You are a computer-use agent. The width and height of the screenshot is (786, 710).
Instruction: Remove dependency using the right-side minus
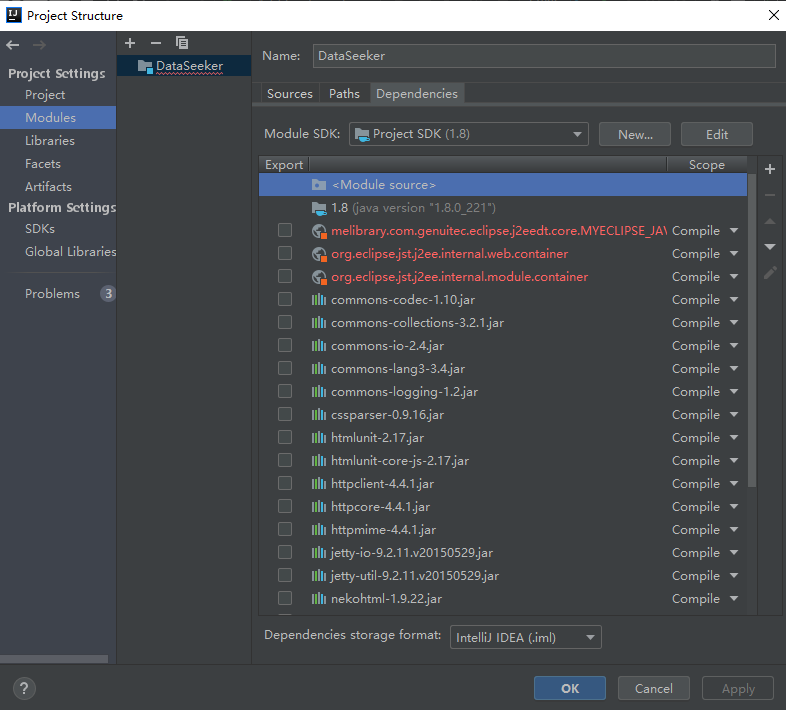[770, 196]
